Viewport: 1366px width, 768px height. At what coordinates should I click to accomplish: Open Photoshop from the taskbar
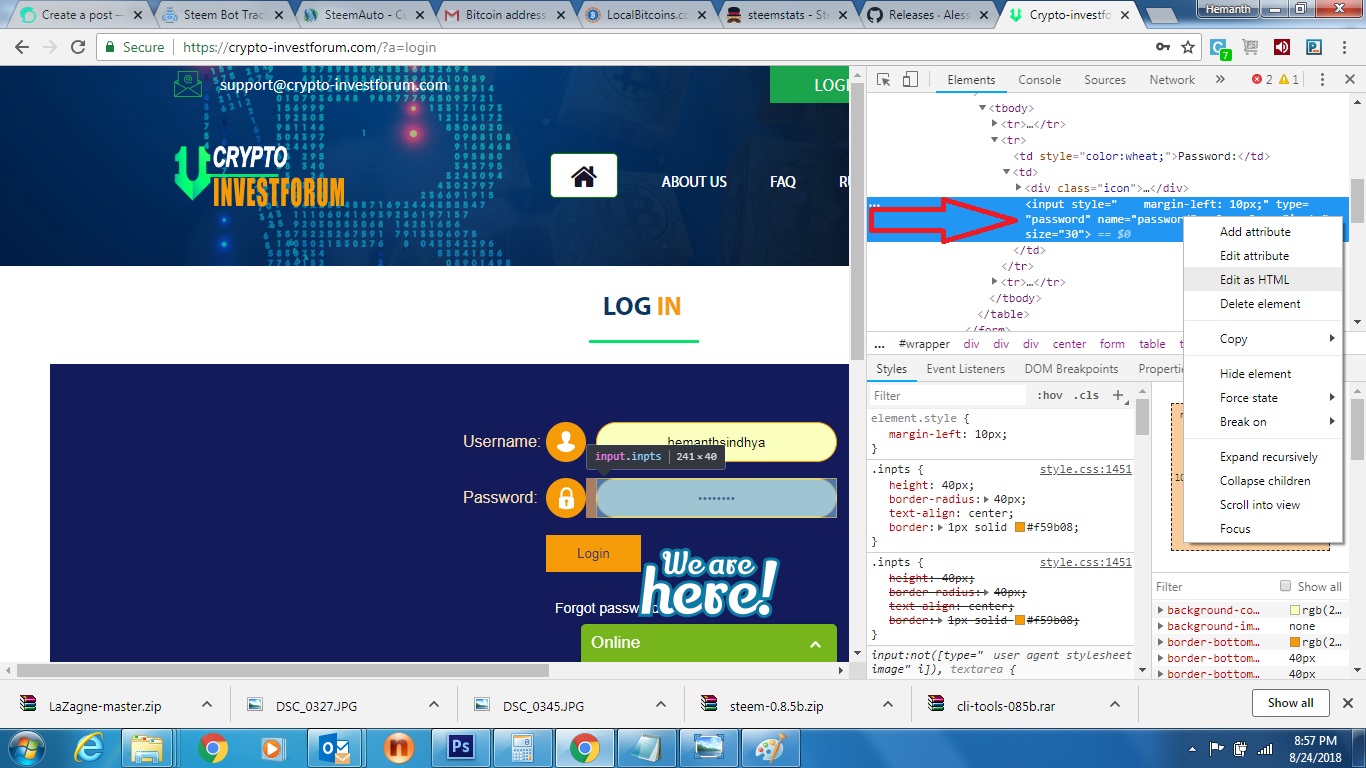(x=461, y=747)
